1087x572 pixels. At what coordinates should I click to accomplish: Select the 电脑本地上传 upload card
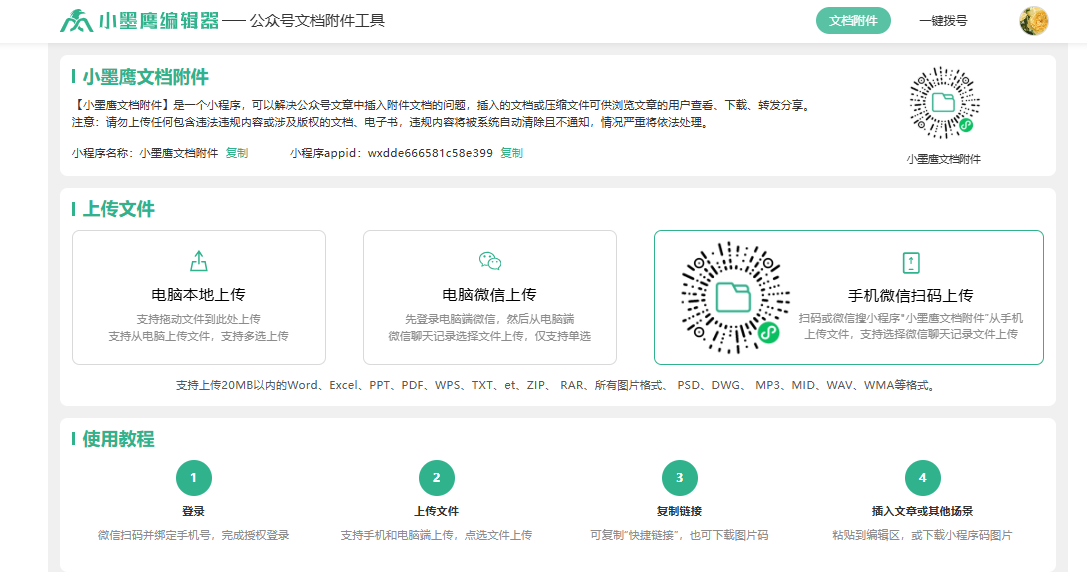(x=199, y=297)
